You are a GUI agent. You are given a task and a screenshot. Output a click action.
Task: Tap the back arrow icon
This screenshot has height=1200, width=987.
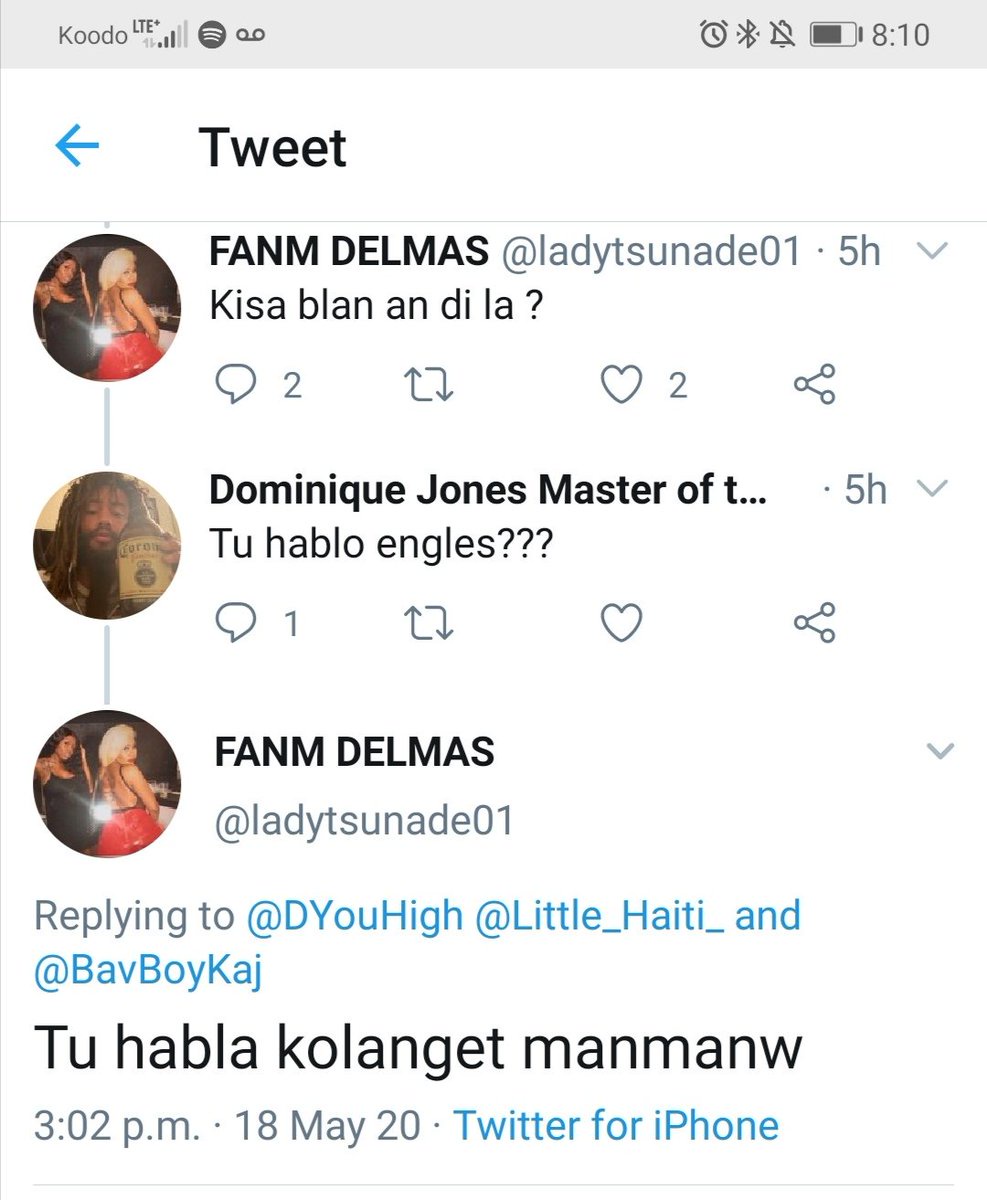pos(77,148)
